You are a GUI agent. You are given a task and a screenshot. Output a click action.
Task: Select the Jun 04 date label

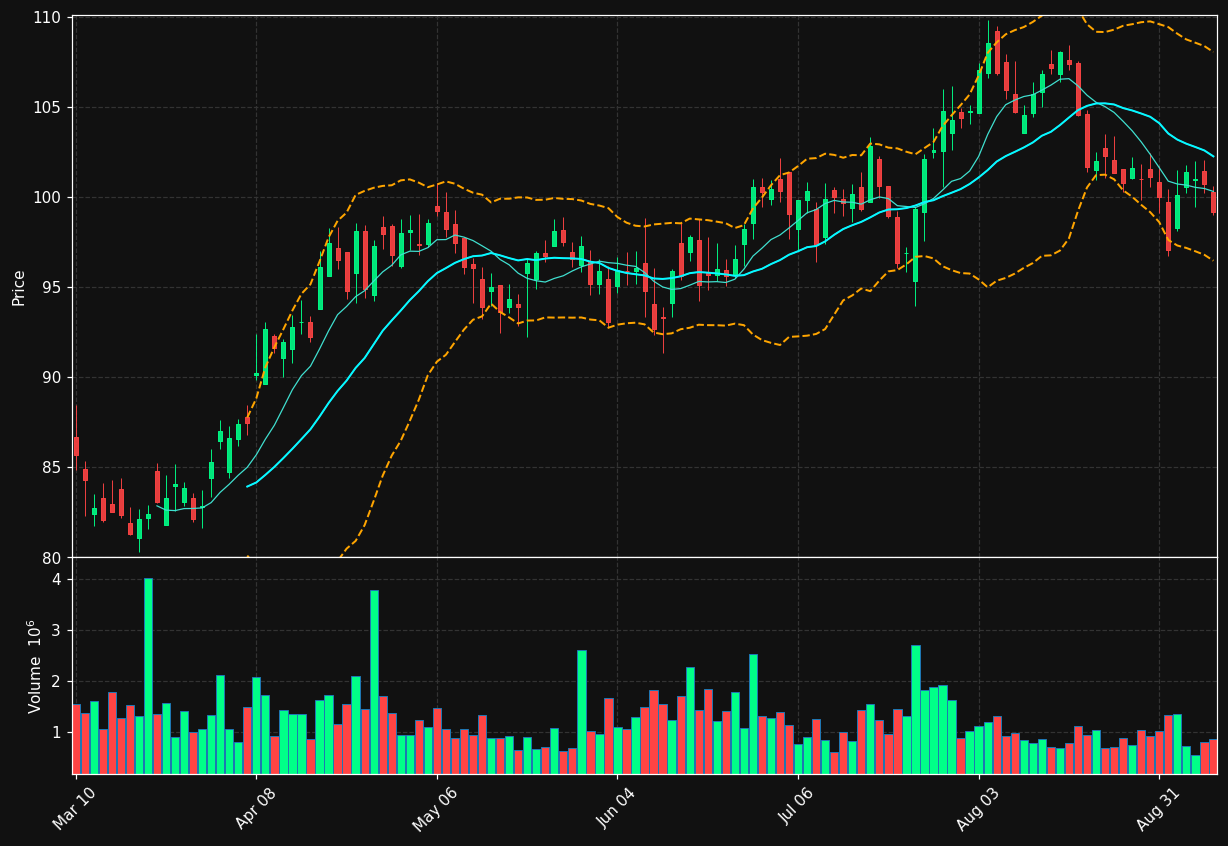coord(614,808)
